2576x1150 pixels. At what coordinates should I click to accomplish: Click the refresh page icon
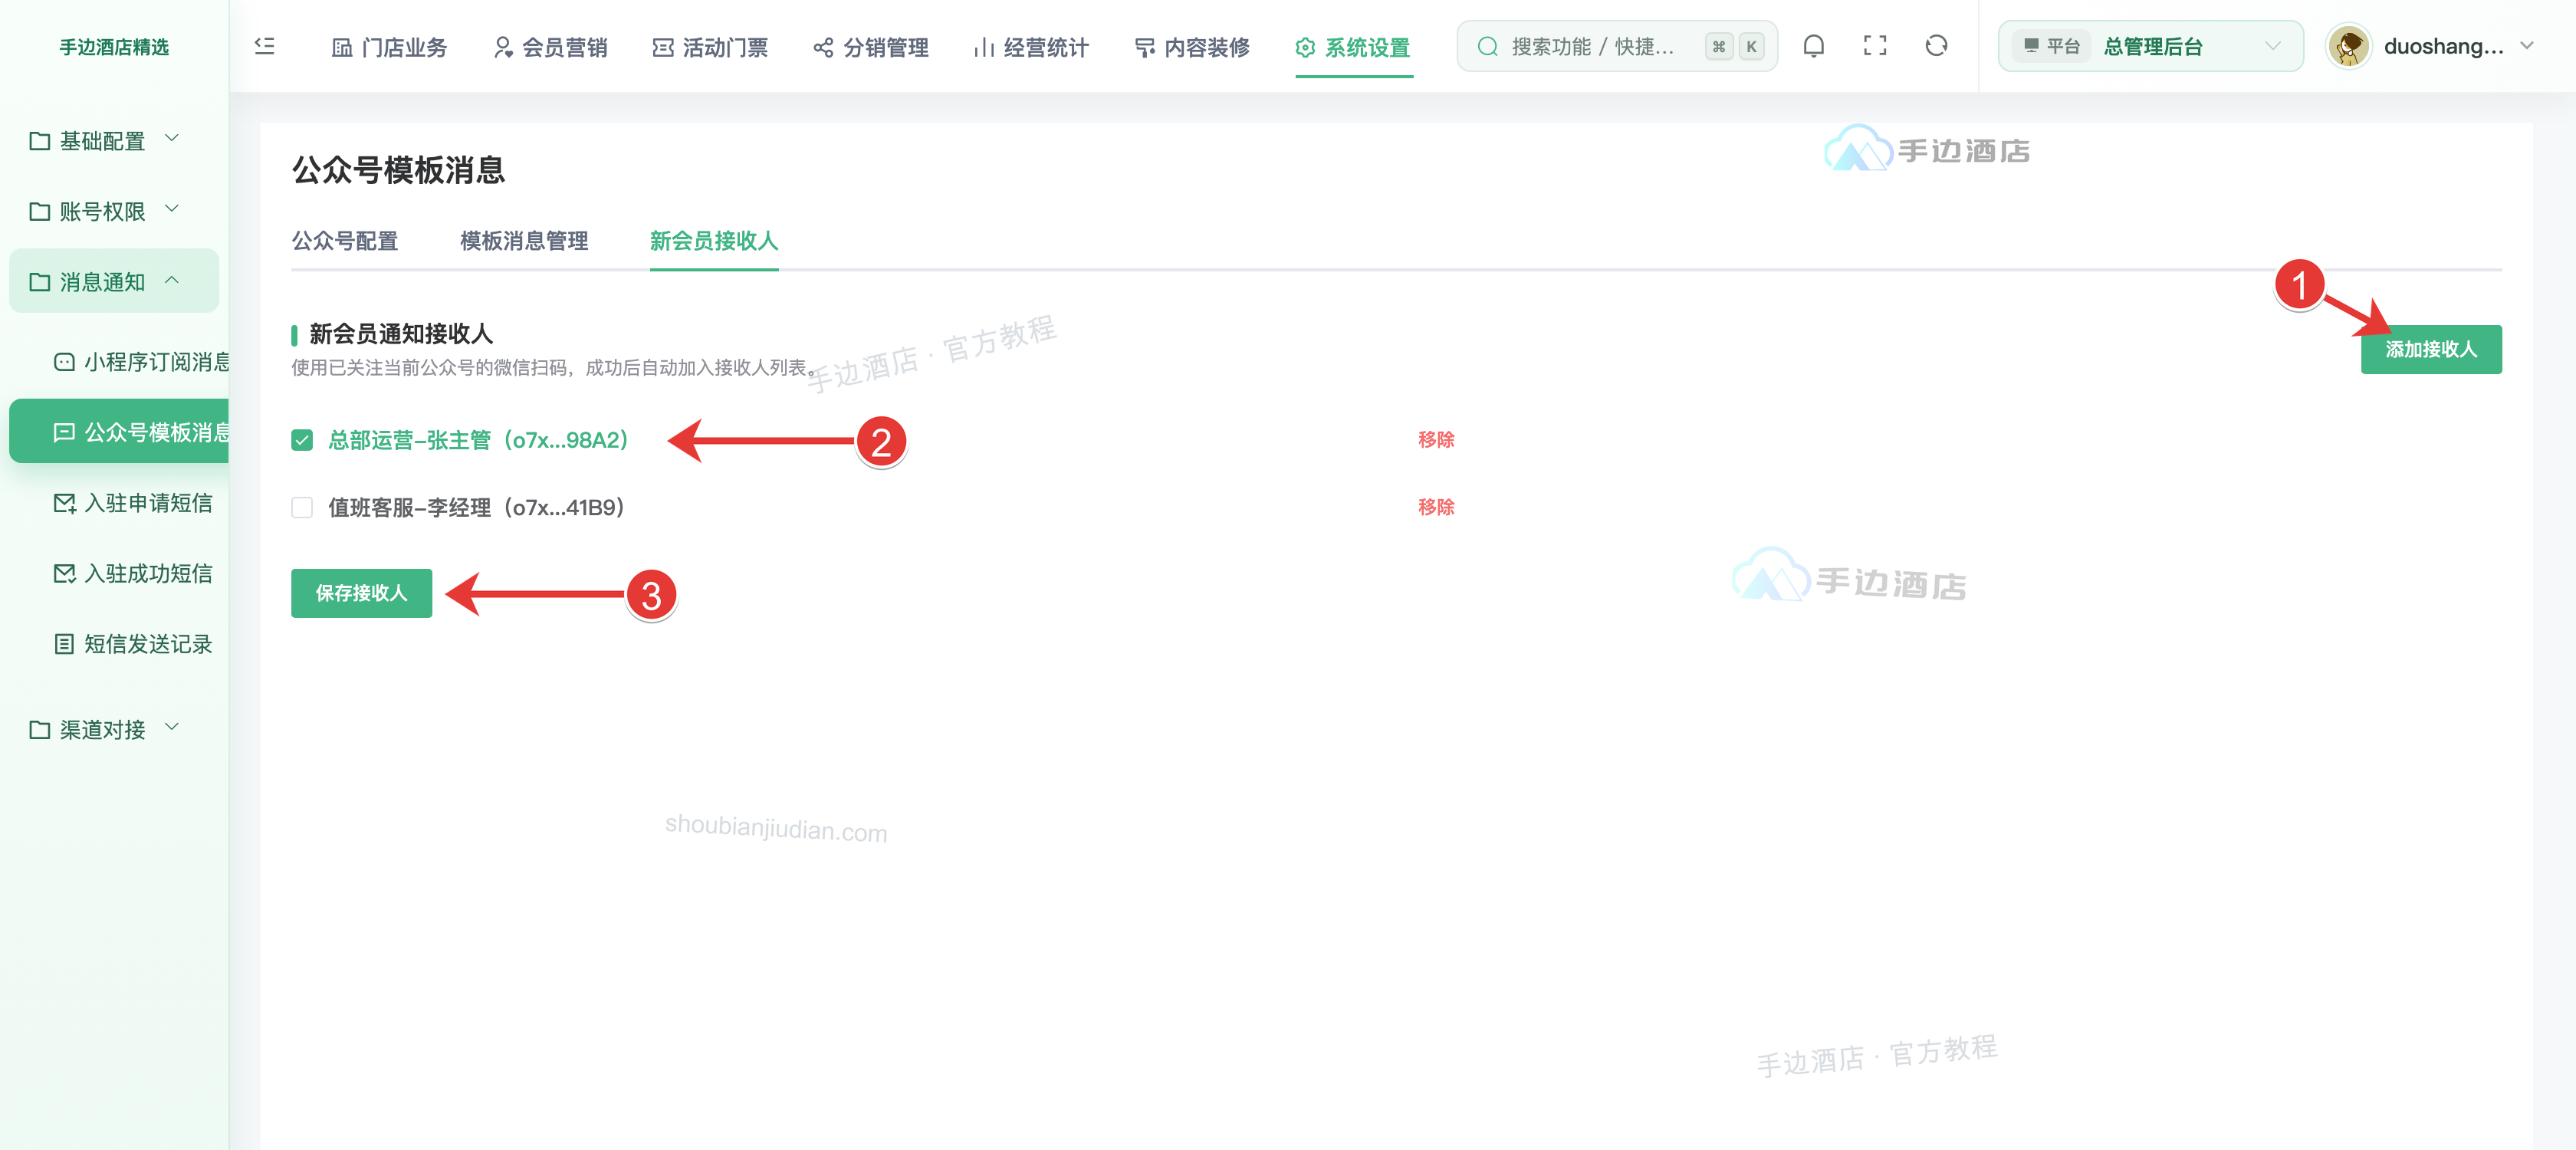click(1936, 46)
